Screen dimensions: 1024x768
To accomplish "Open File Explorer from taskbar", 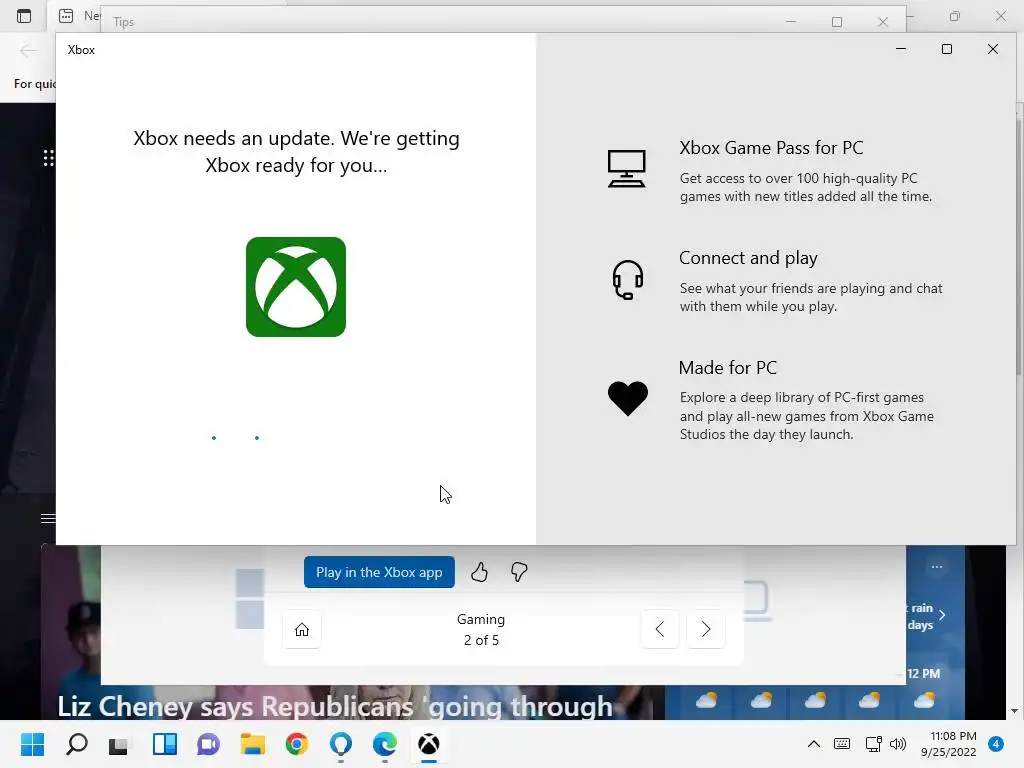I will 253,744.
